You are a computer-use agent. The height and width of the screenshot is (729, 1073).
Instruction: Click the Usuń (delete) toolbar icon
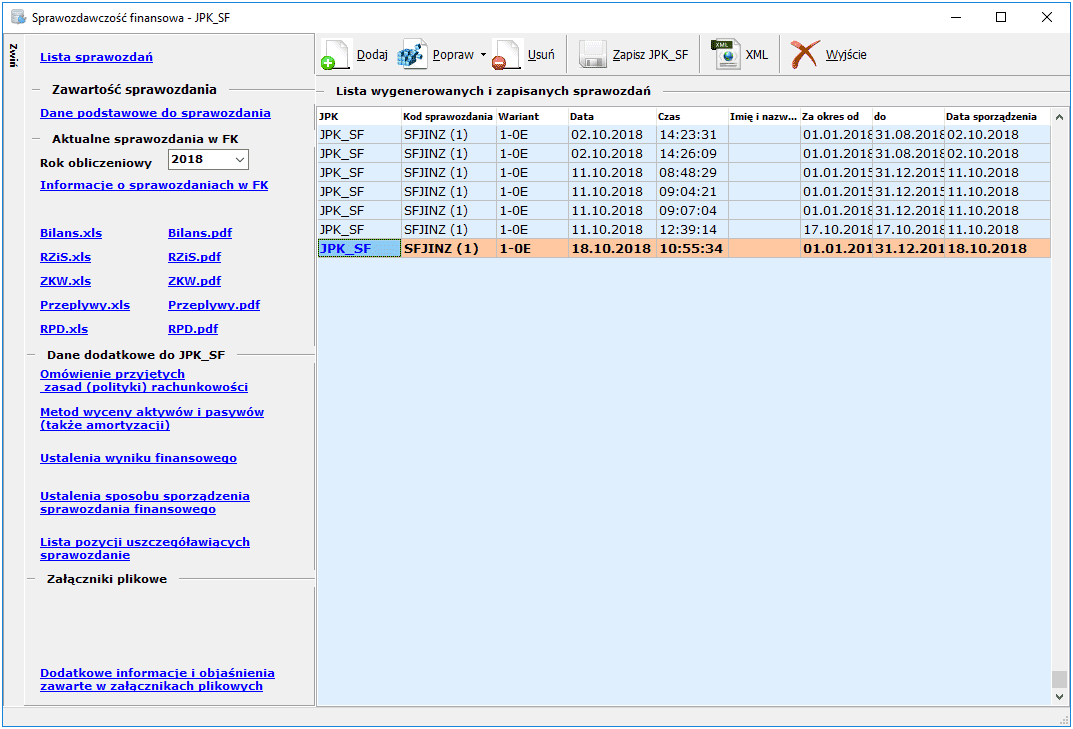507,55
